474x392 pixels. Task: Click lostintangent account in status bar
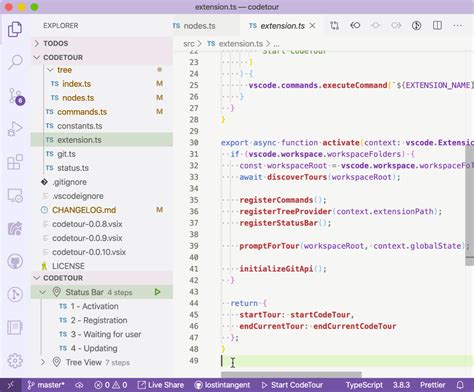tap(222, 385)
